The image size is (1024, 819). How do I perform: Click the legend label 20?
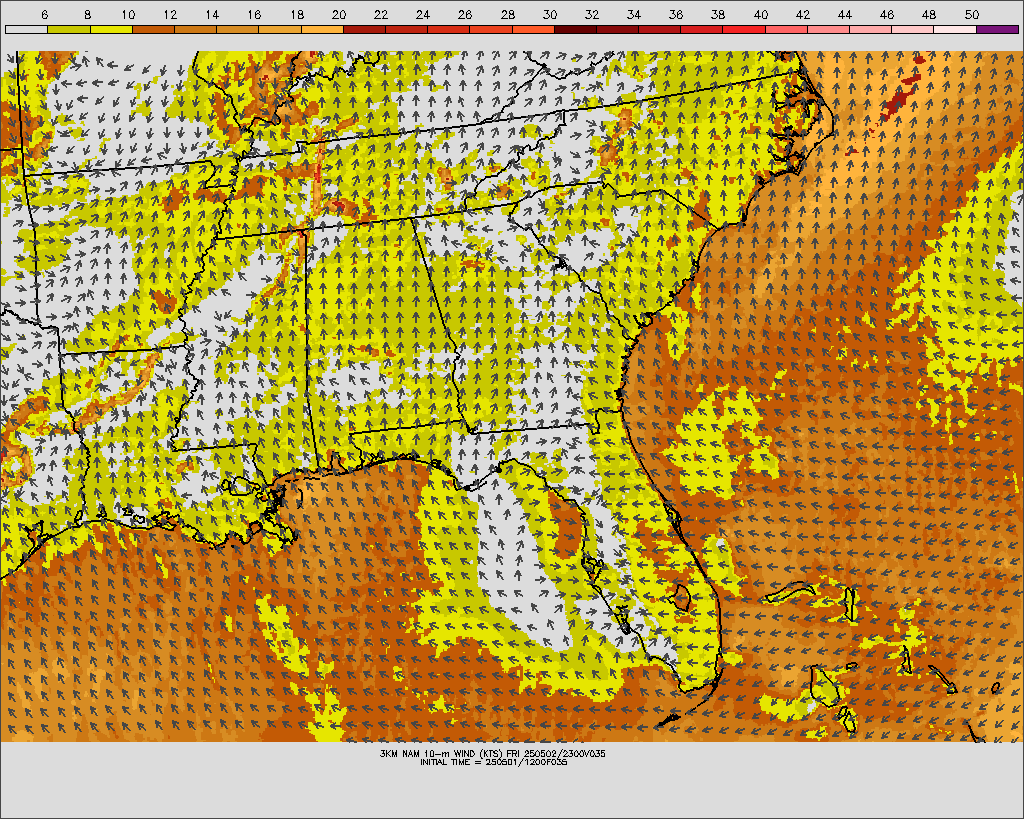point(338,14)
